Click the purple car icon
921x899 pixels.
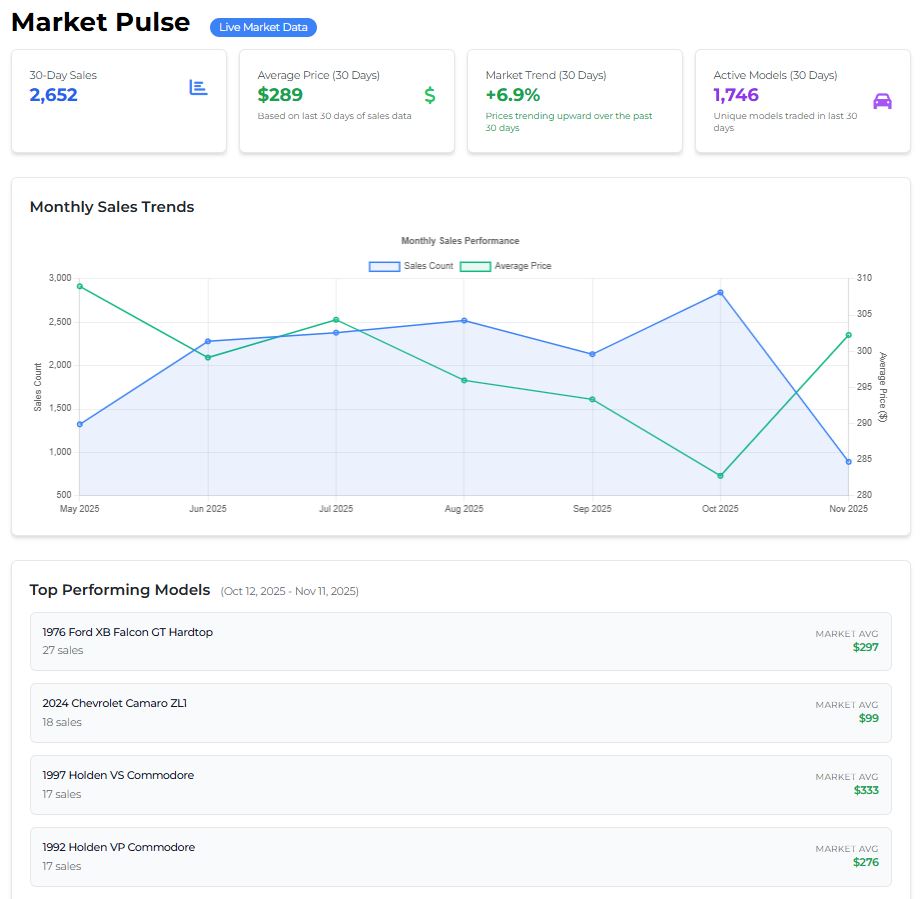pos(882,101)
